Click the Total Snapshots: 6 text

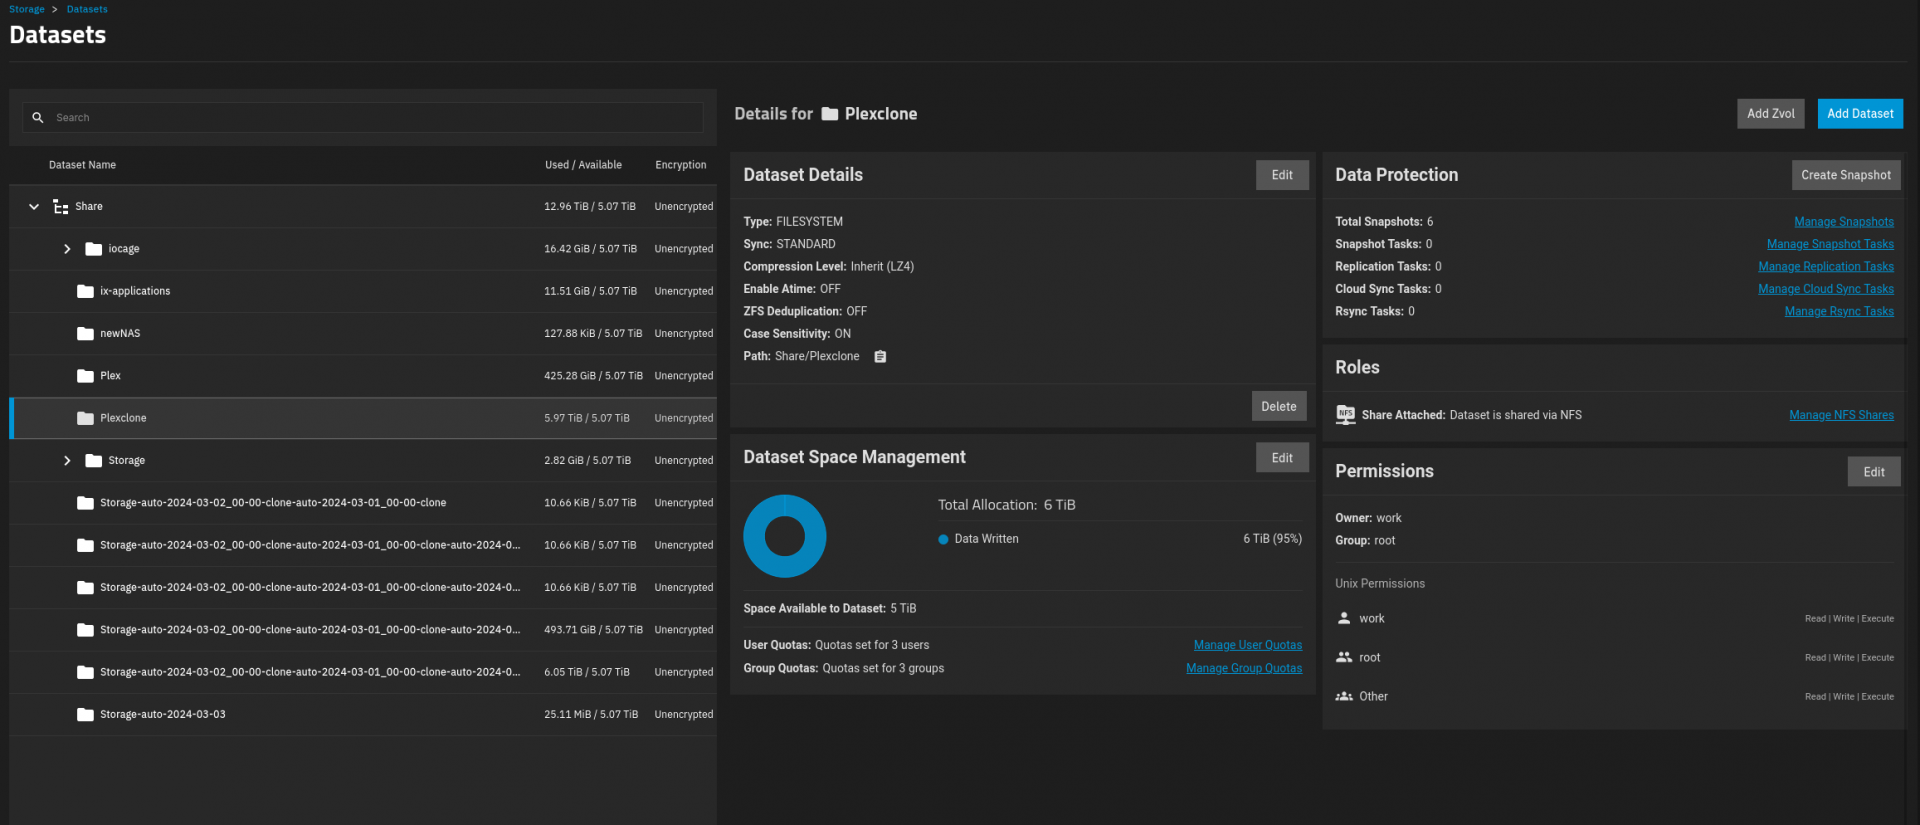[x=1384, y=222]
